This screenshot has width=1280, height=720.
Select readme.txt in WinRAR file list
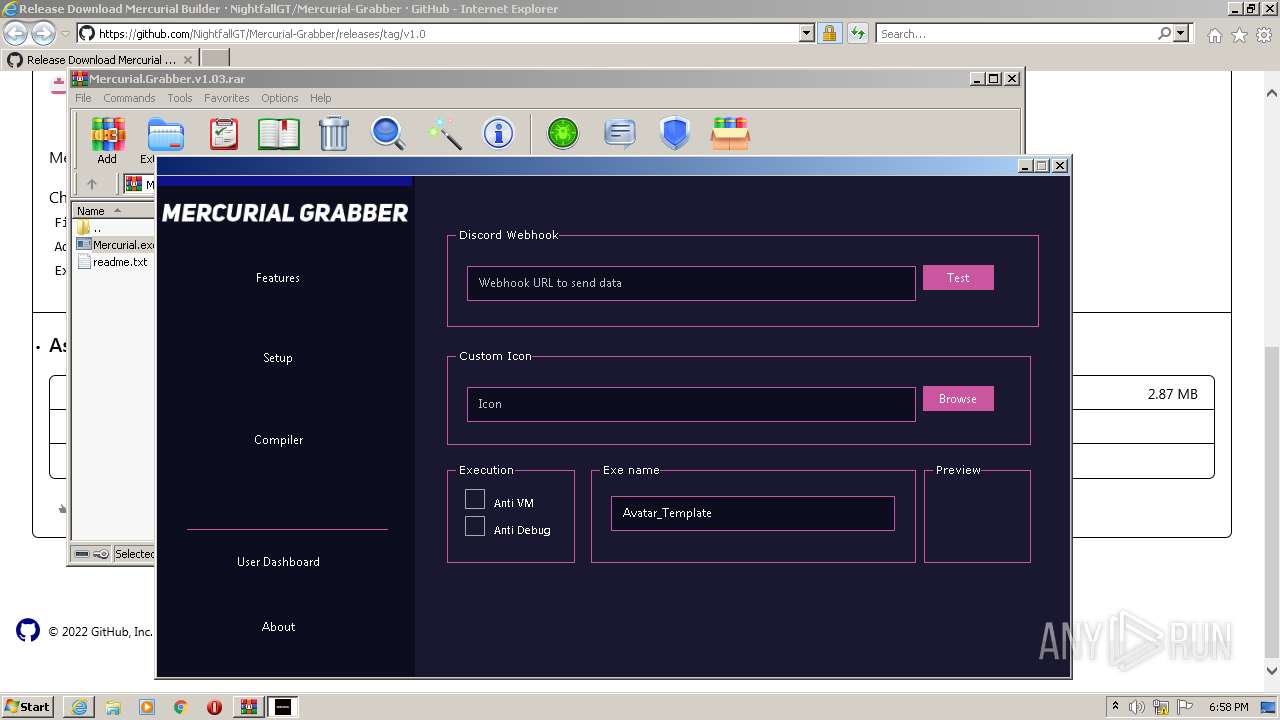(112, 262)
